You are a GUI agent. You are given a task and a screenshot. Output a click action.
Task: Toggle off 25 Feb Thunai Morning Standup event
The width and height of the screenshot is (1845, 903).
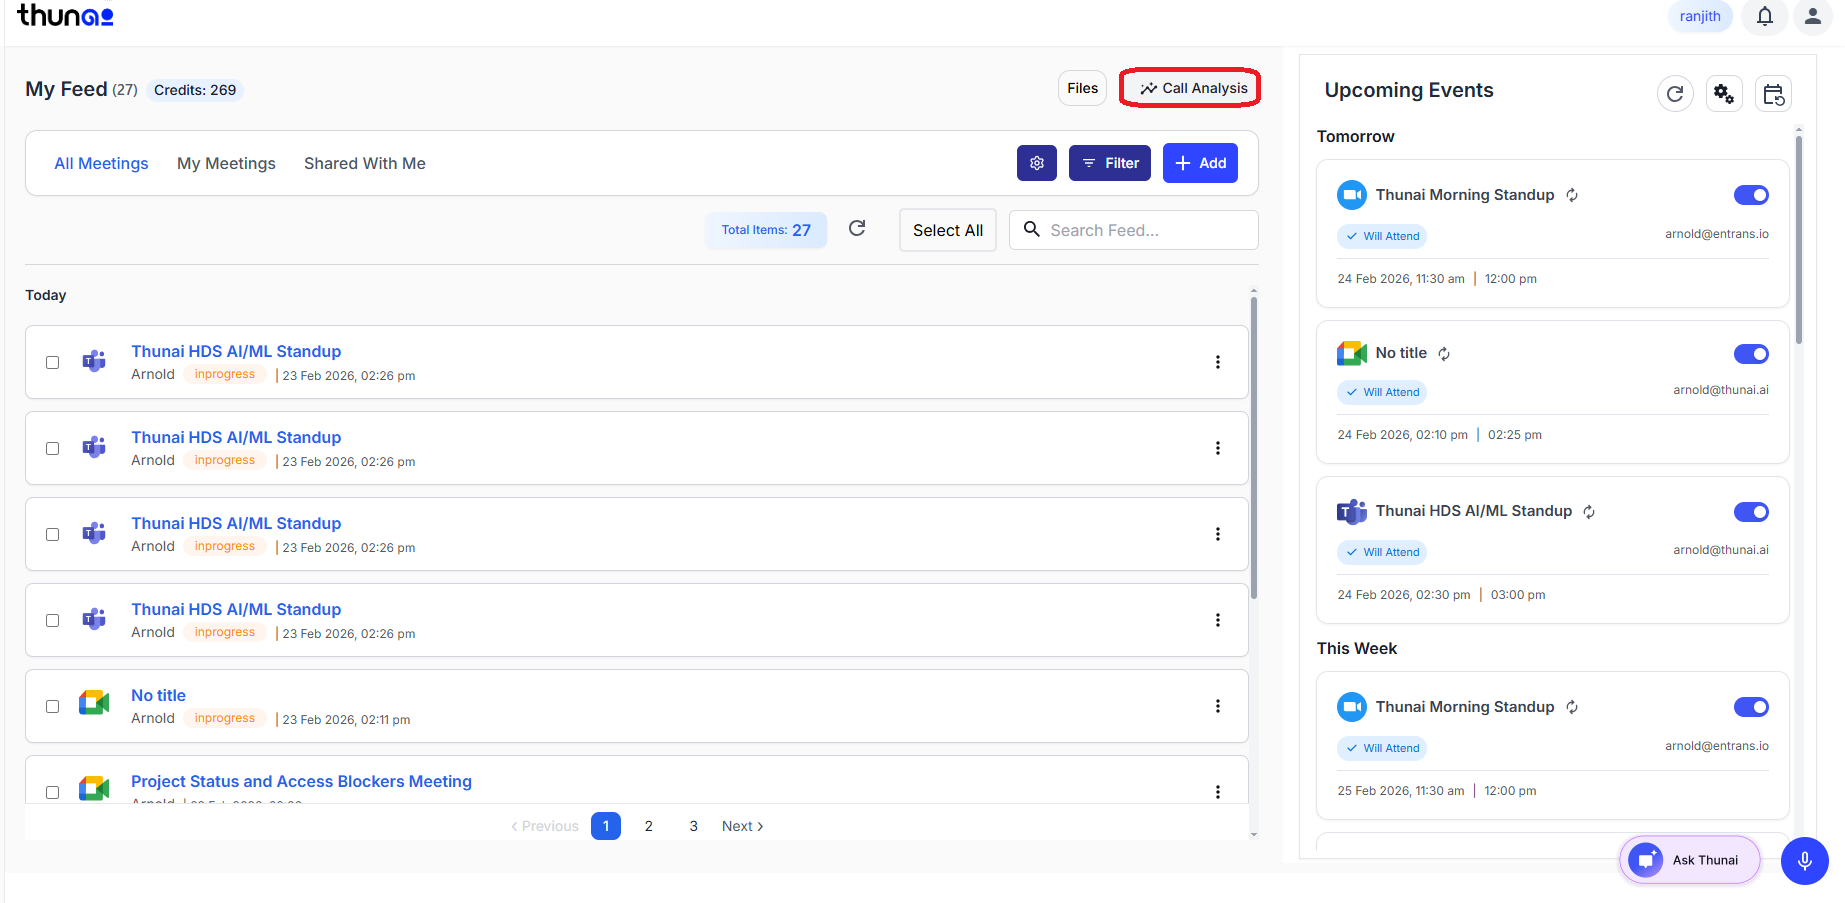1751,707
